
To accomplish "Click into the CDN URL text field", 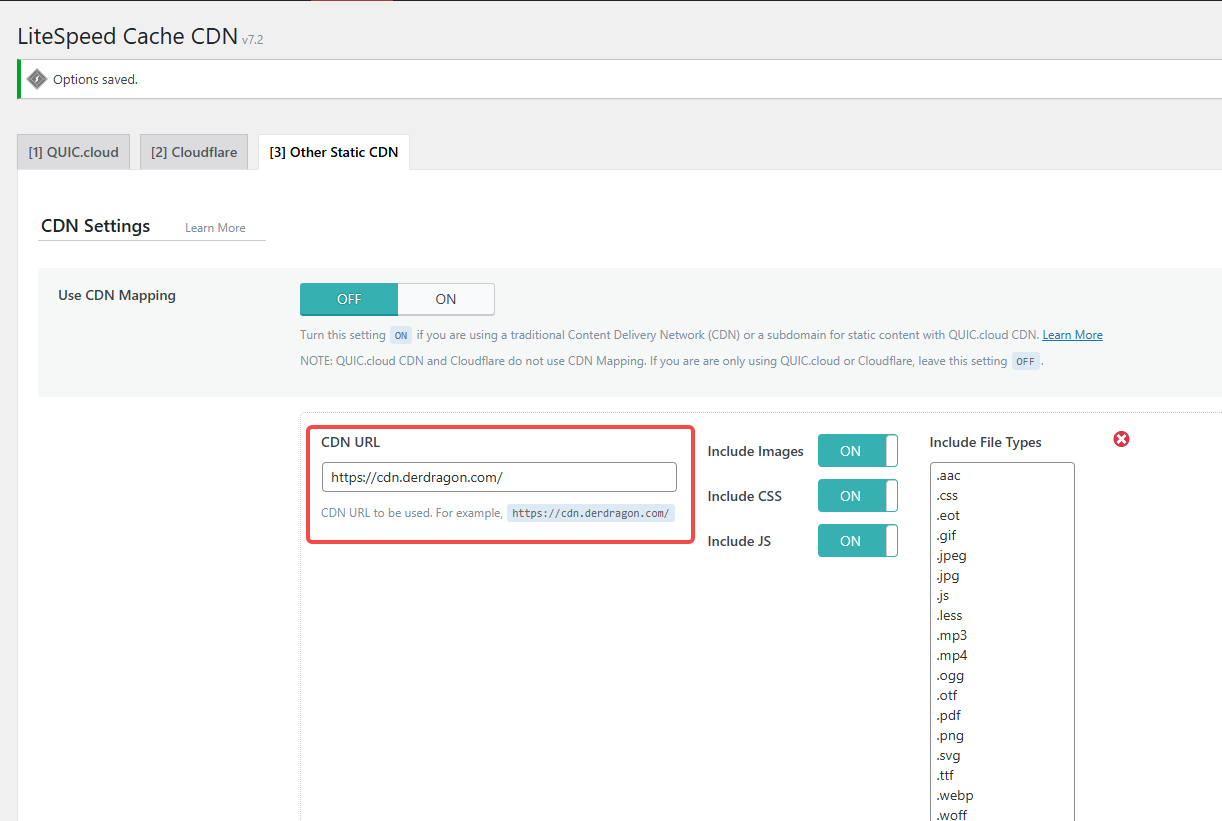I will point(499,477).
